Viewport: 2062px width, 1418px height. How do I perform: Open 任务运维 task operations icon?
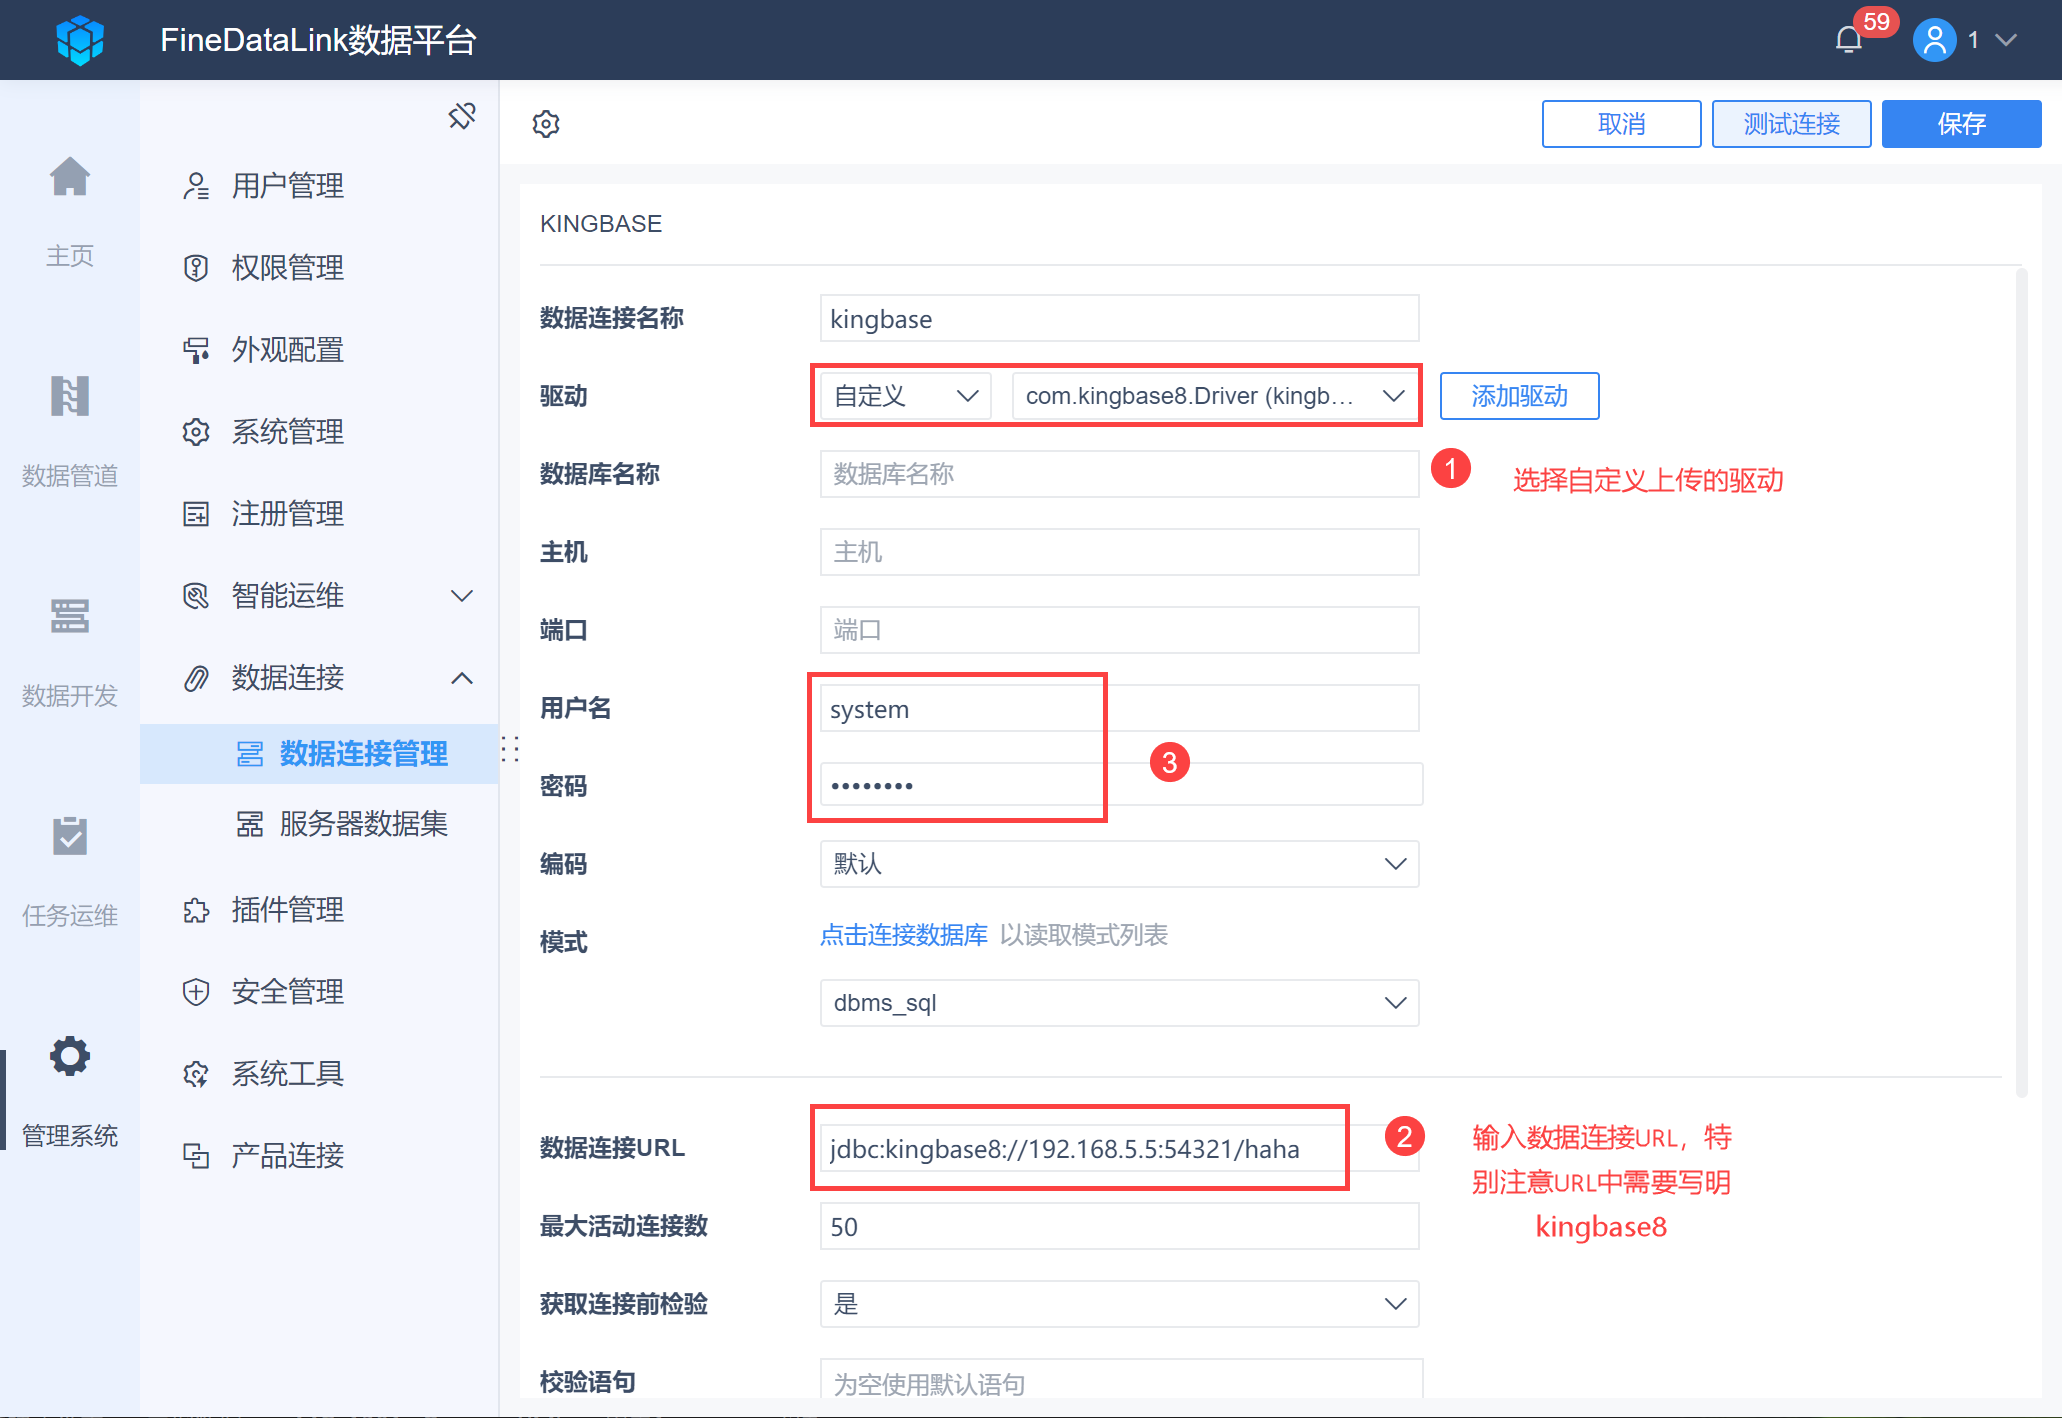pos(70,836)
